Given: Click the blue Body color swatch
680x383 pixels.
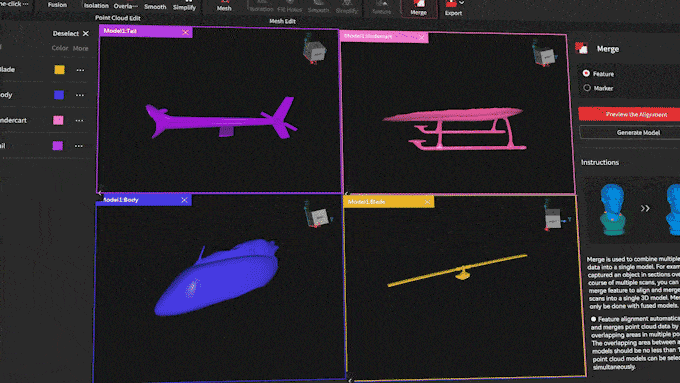Looking at the screenshot, I should point(59,95).
